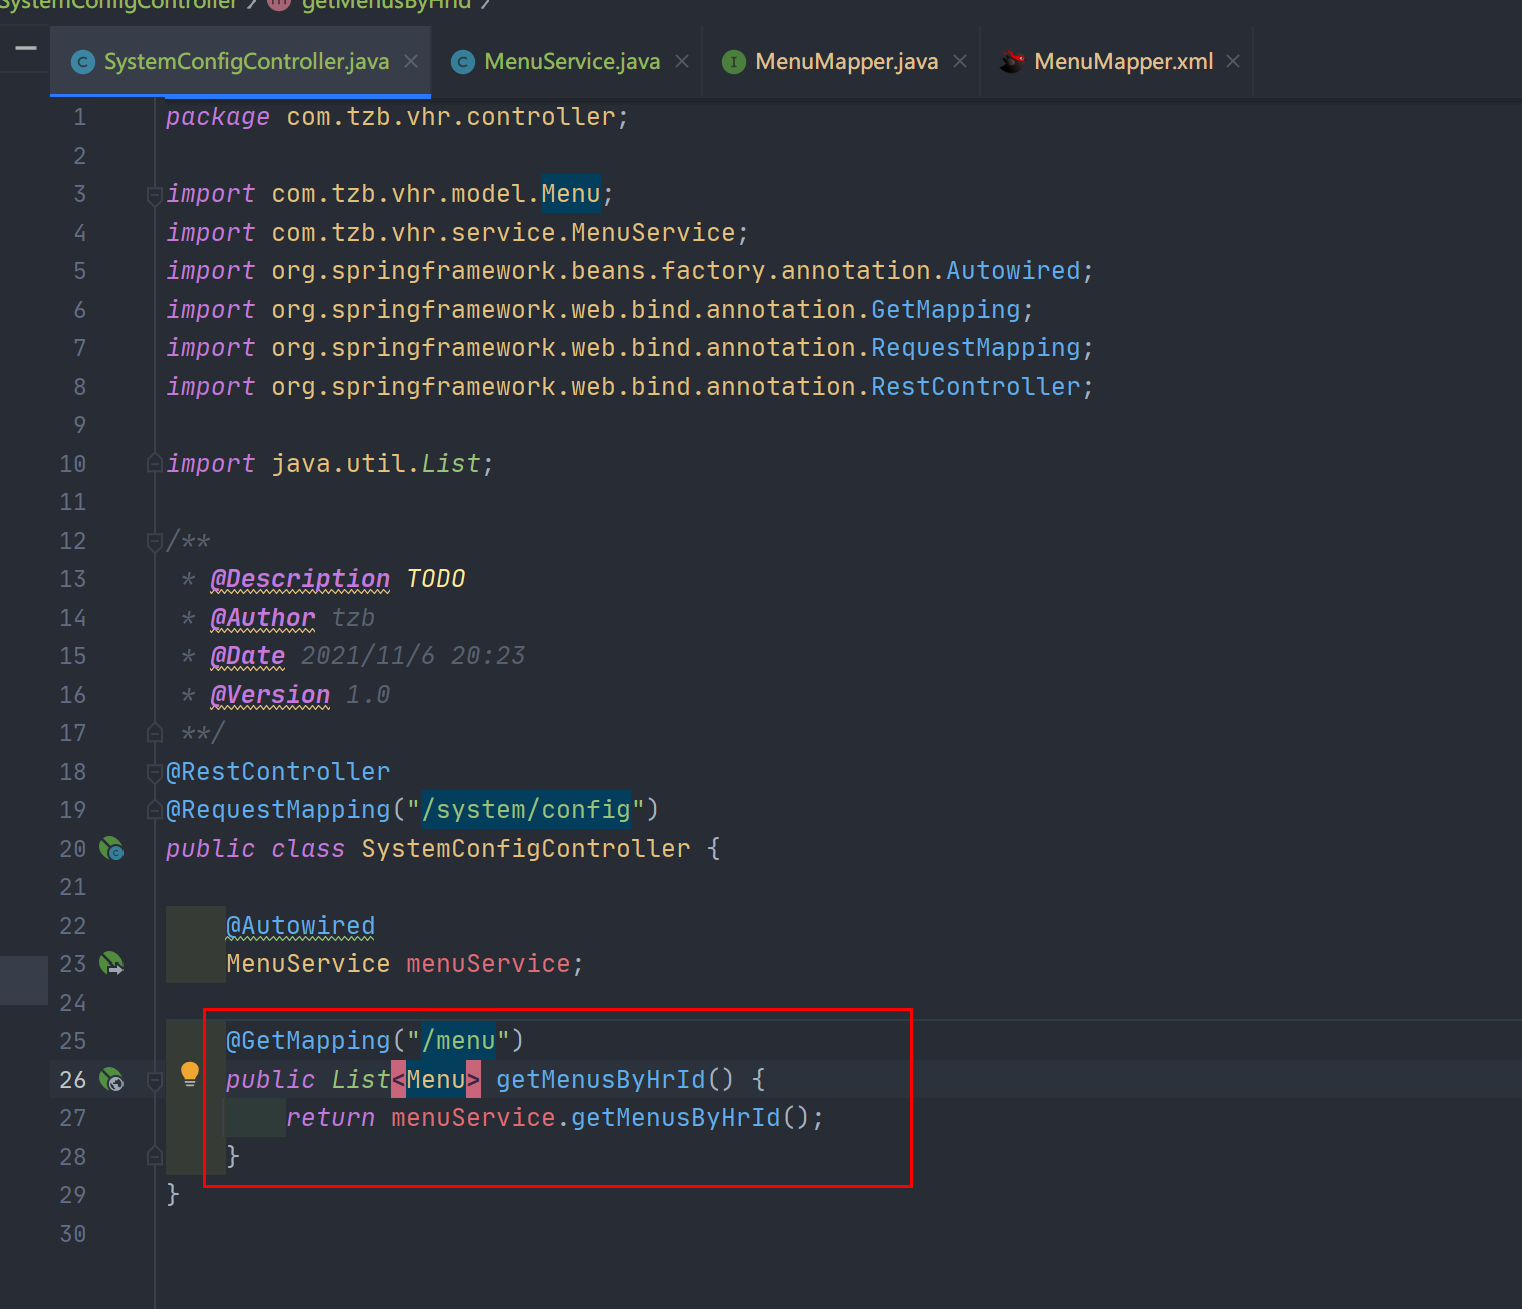Collapse the import block fold on line 3
This screenshot has width=1522, height=1309.
(x=155, y=195)
